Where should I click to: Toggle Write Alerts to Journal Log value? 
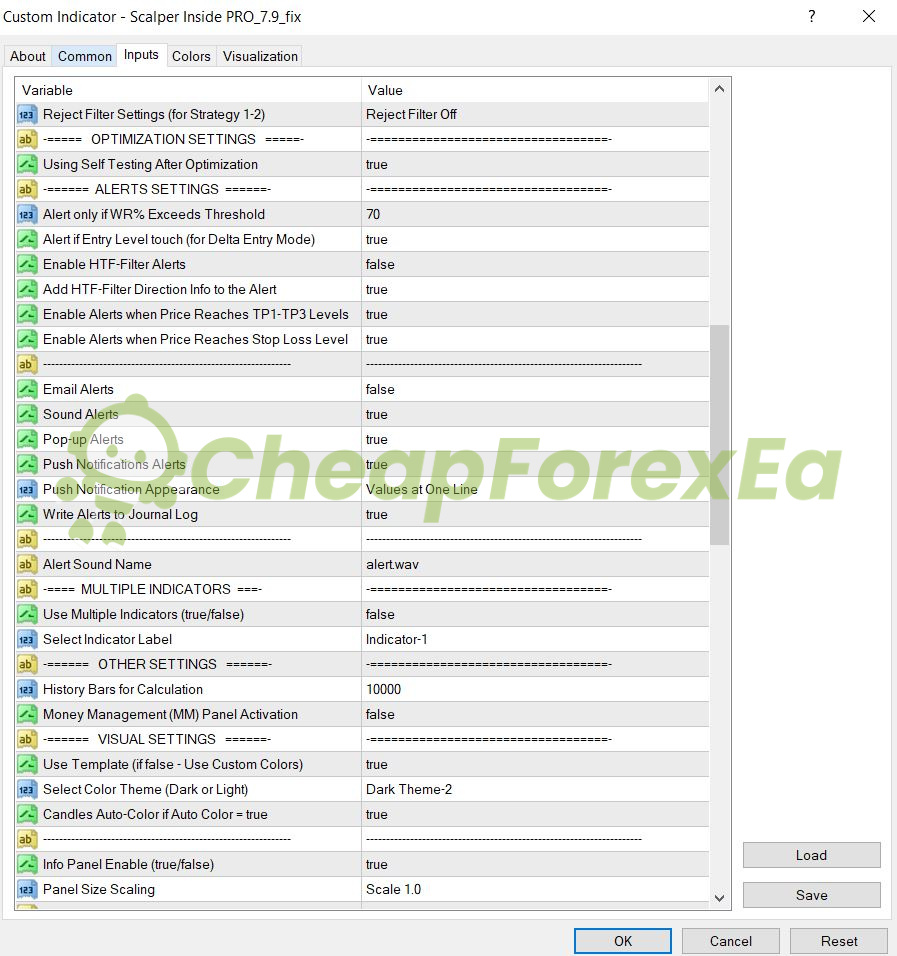[535, 515]
